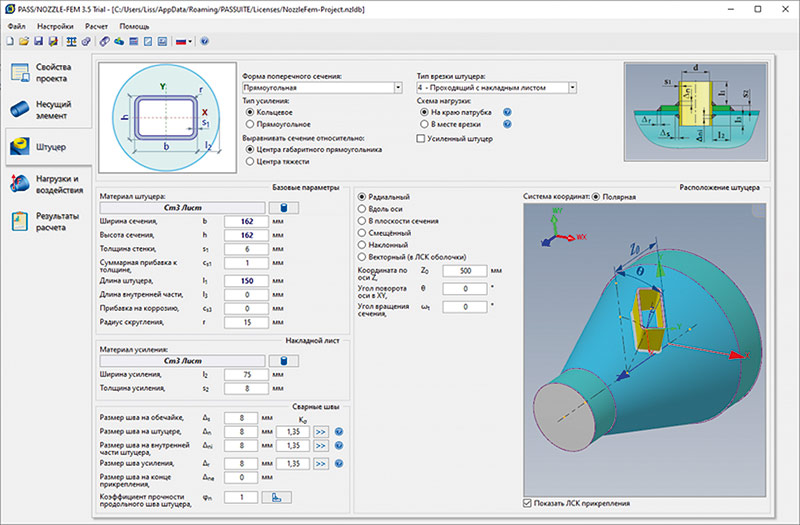800x525 pixels.
Task: Open the Расчет menu
Action: 96,26
